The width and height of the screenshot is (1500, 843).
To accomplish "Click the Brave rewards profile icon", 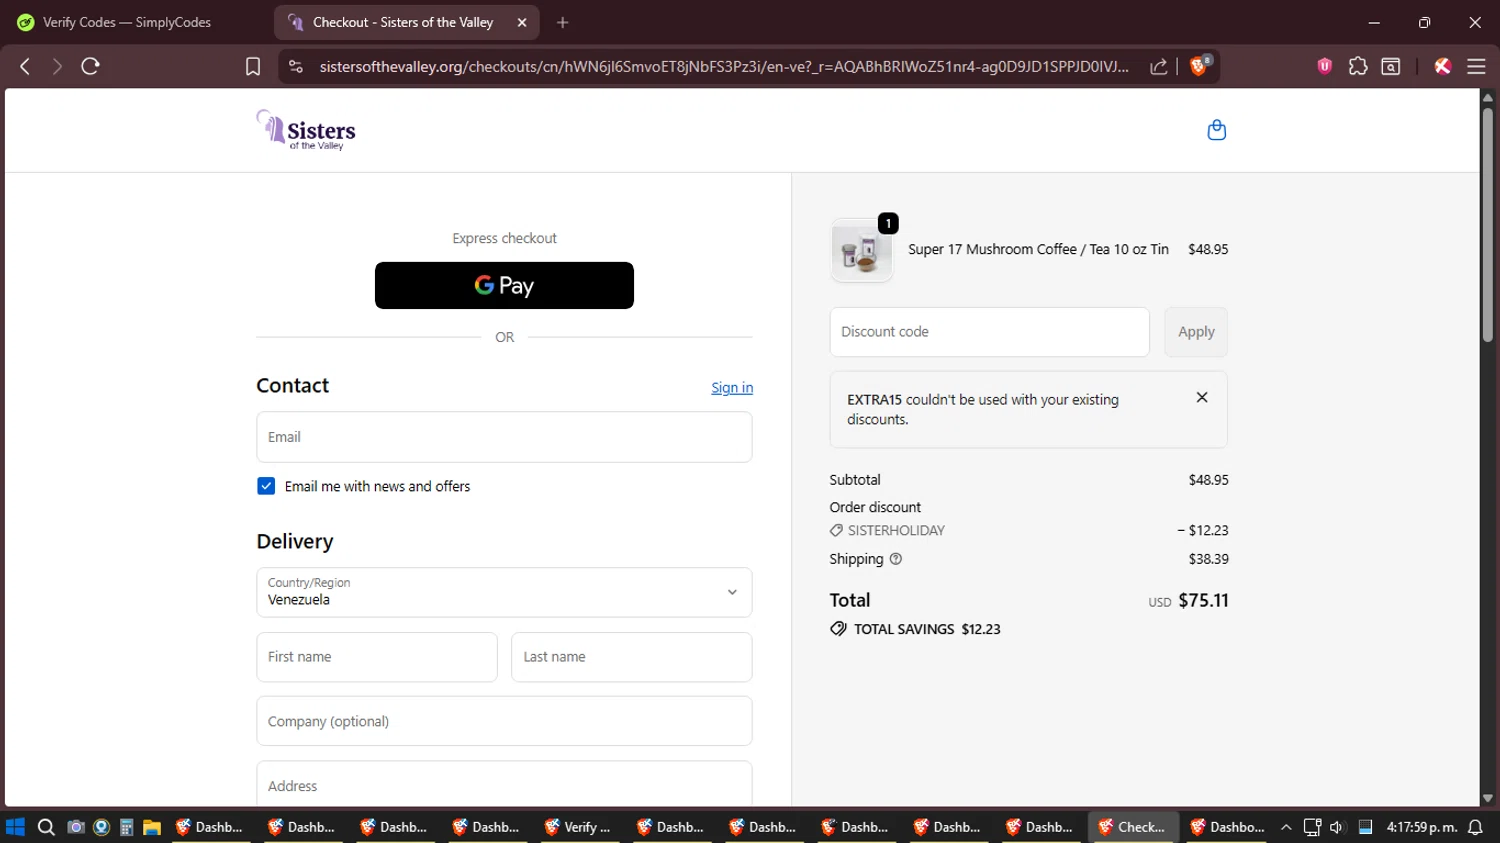I will pos(1442,66).
